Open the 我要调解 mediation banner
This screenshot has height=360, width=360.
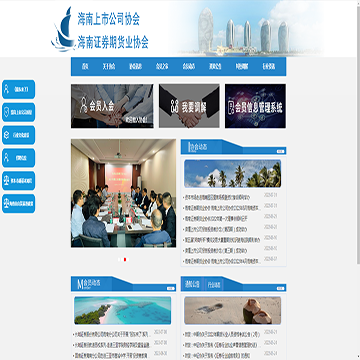click(189, 106)
